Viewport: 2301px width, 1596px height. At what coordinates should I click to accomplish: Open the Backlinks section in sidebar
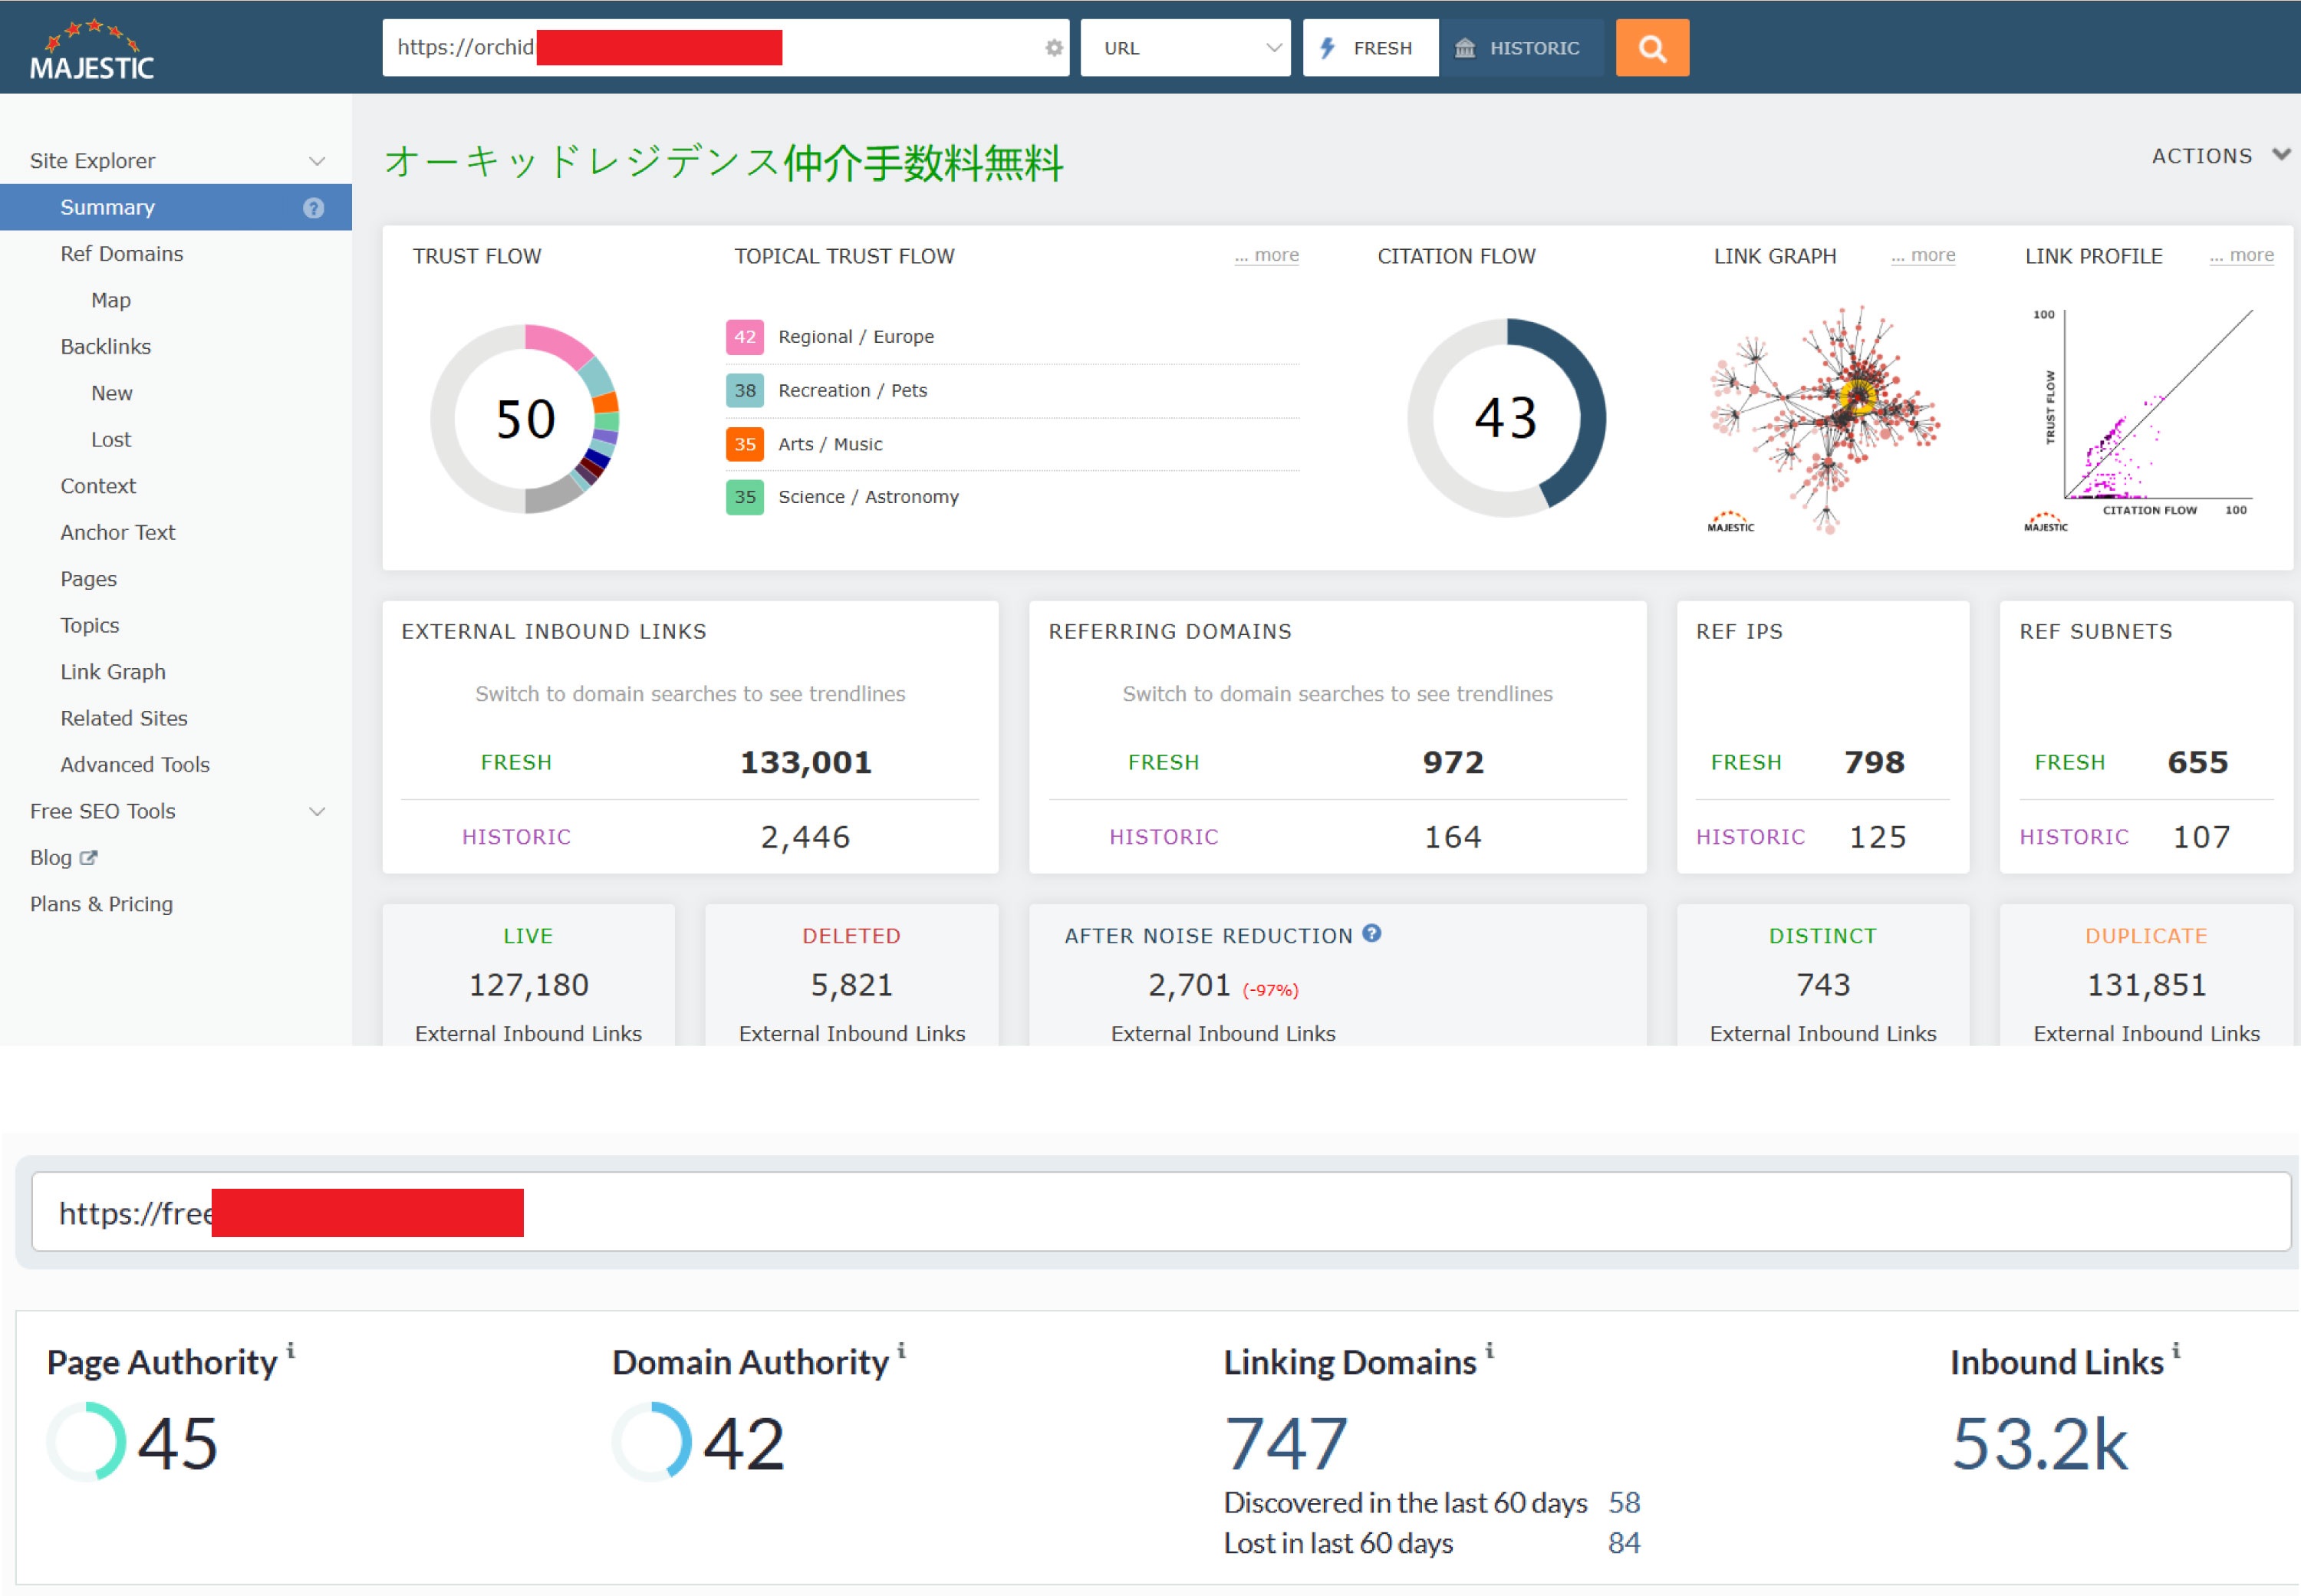[x=106, y=346]
